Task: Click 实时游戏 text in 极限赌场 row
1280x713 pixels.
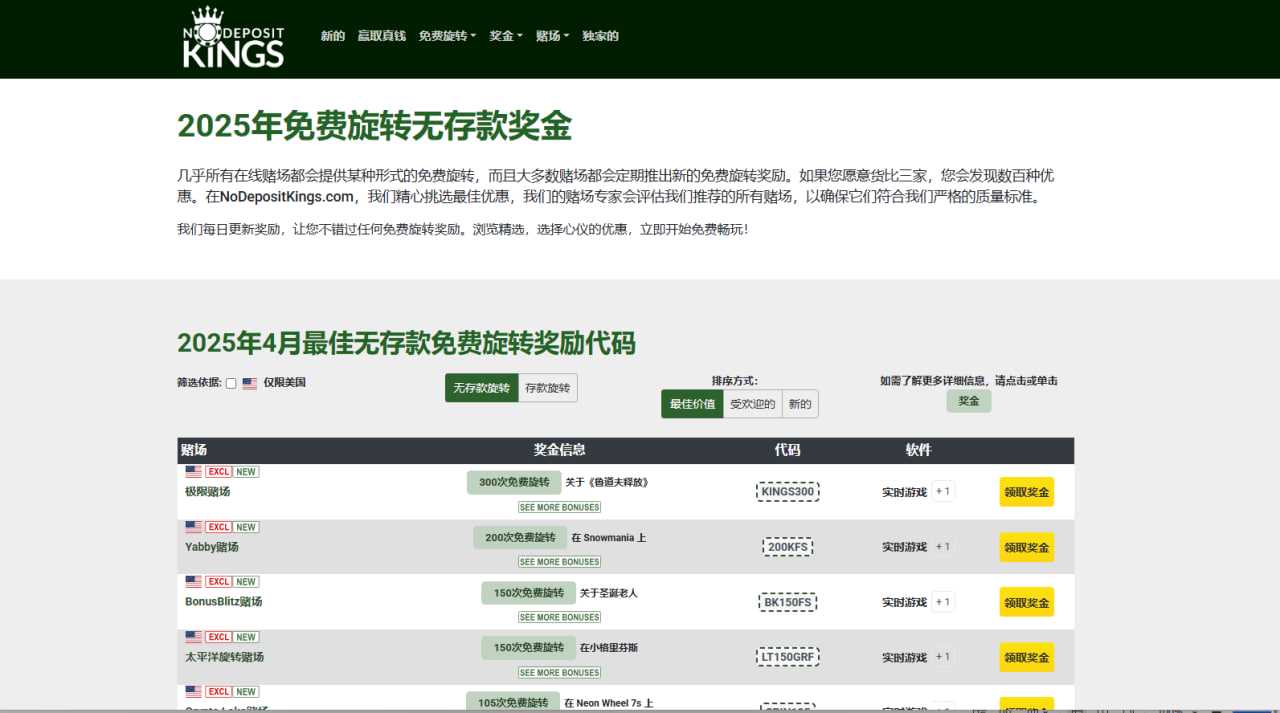Action: coord(904,492)
